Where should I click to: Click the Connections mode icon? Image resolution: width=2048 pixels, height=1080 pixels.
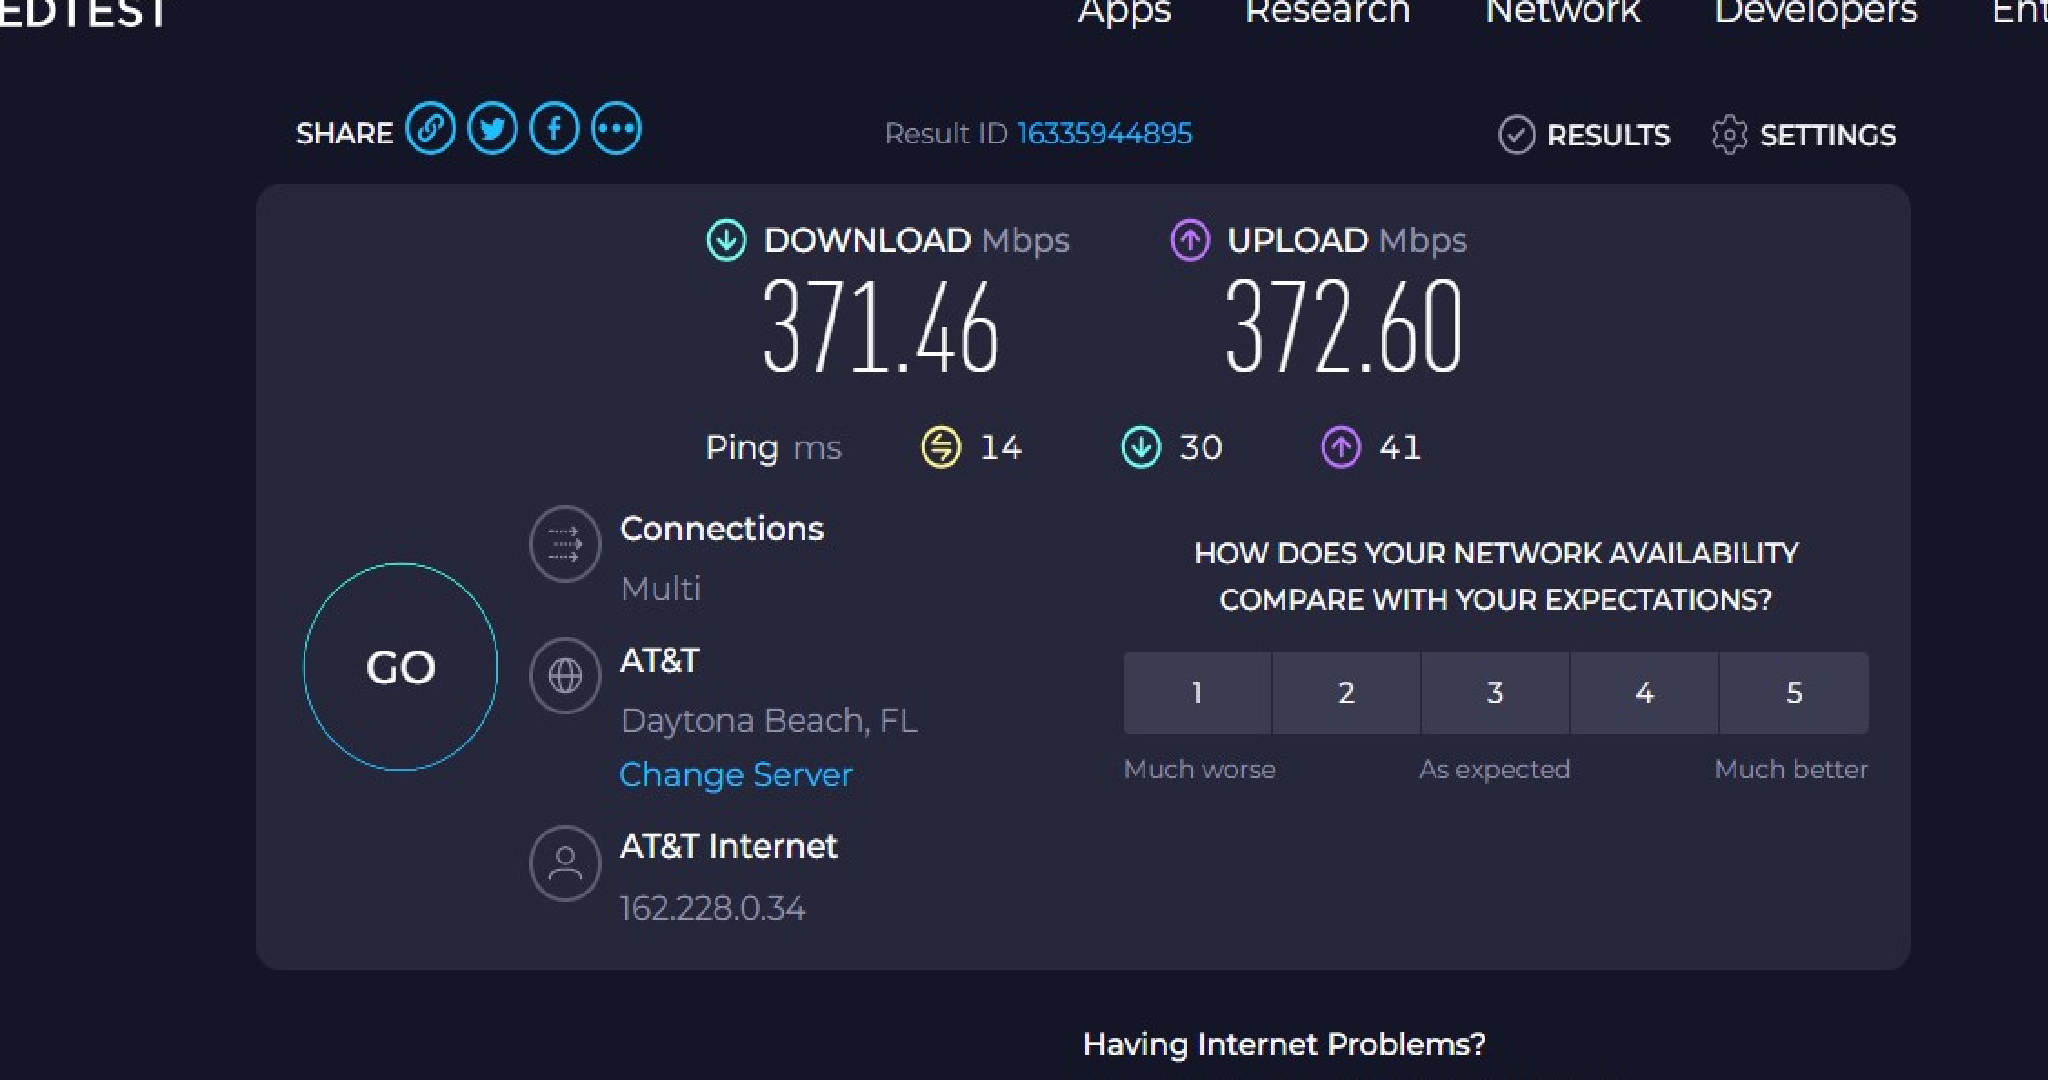(565, 544)
